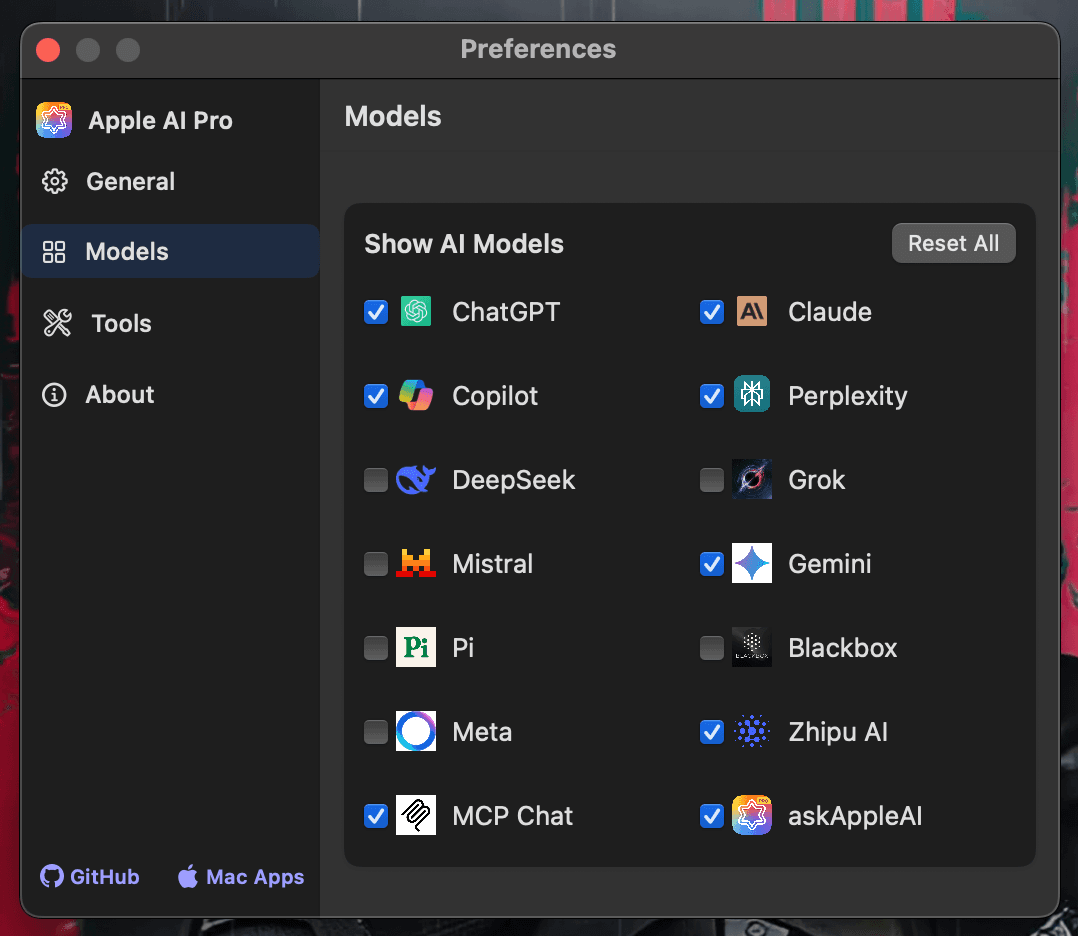1078x936 pixels.
Task: Click the askAppleAI app icon
Action: coord(751,815)
